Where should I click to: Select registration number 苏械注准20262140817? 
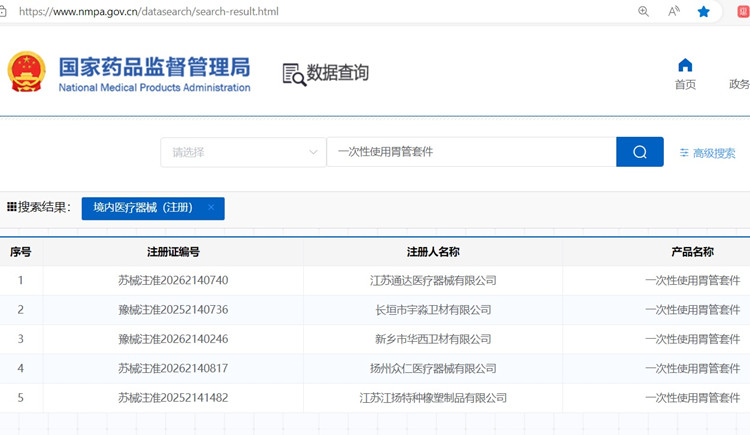(x=173, y=368)
